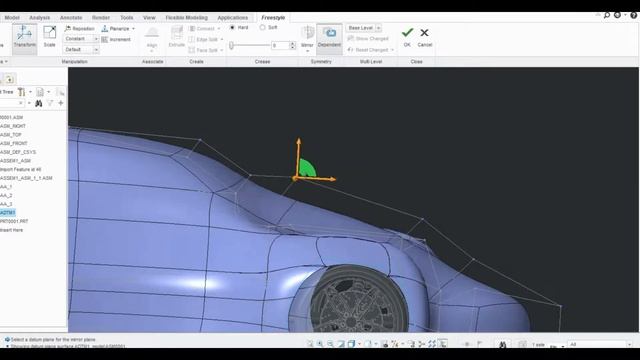Screen dimensions: 640x360
Task: Open the Render ribbon tab
Action: click(101, 18)
